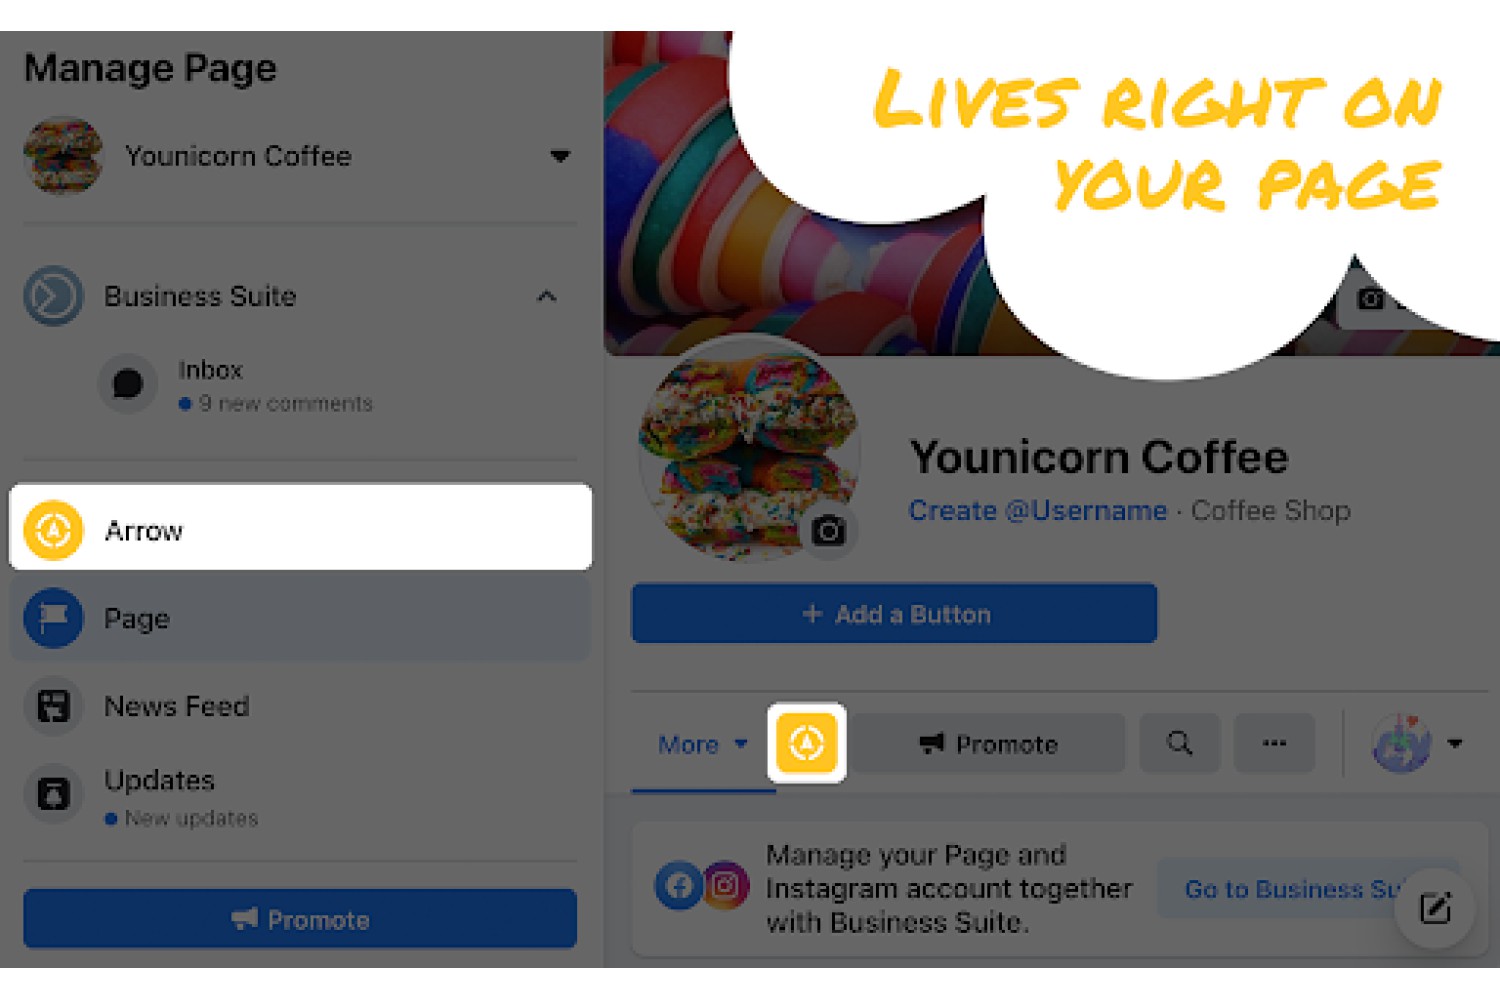Expand the Younicorn Coffee page selector dropdown
1500x1000 pixels.
click(x=560, y=156)
